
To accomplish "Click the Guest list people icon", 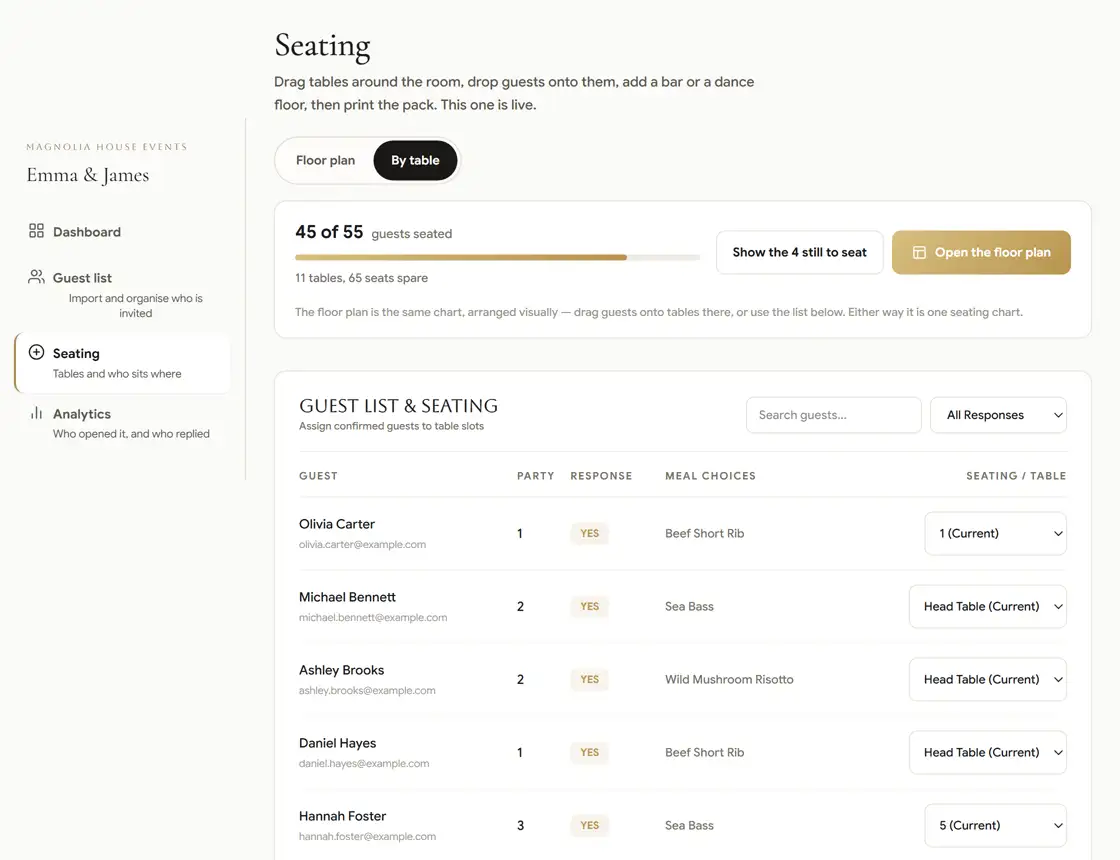I will (36, 276).
